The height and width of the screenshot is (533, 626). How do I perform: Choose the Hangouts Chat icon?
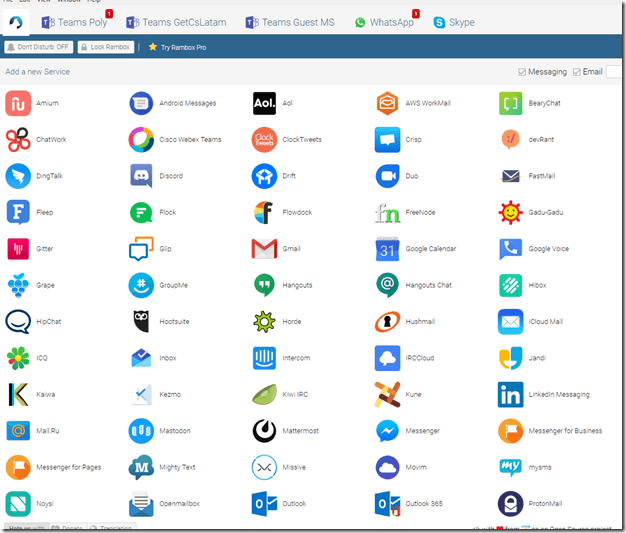[387, 285]
